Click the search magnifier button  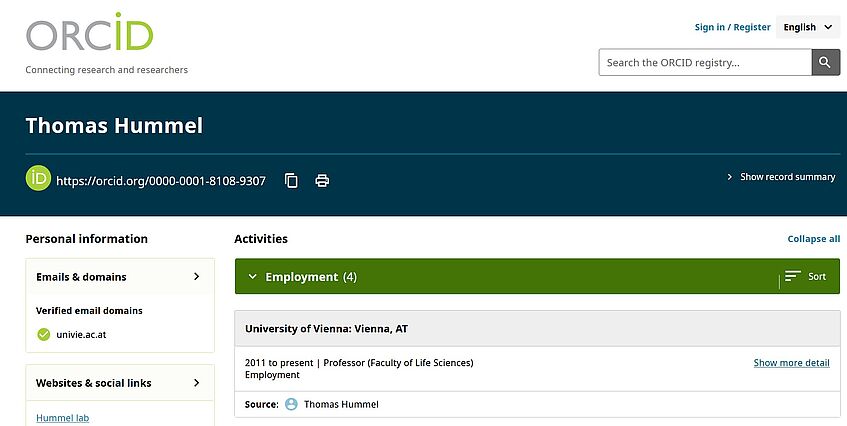[x=825, y=62]
